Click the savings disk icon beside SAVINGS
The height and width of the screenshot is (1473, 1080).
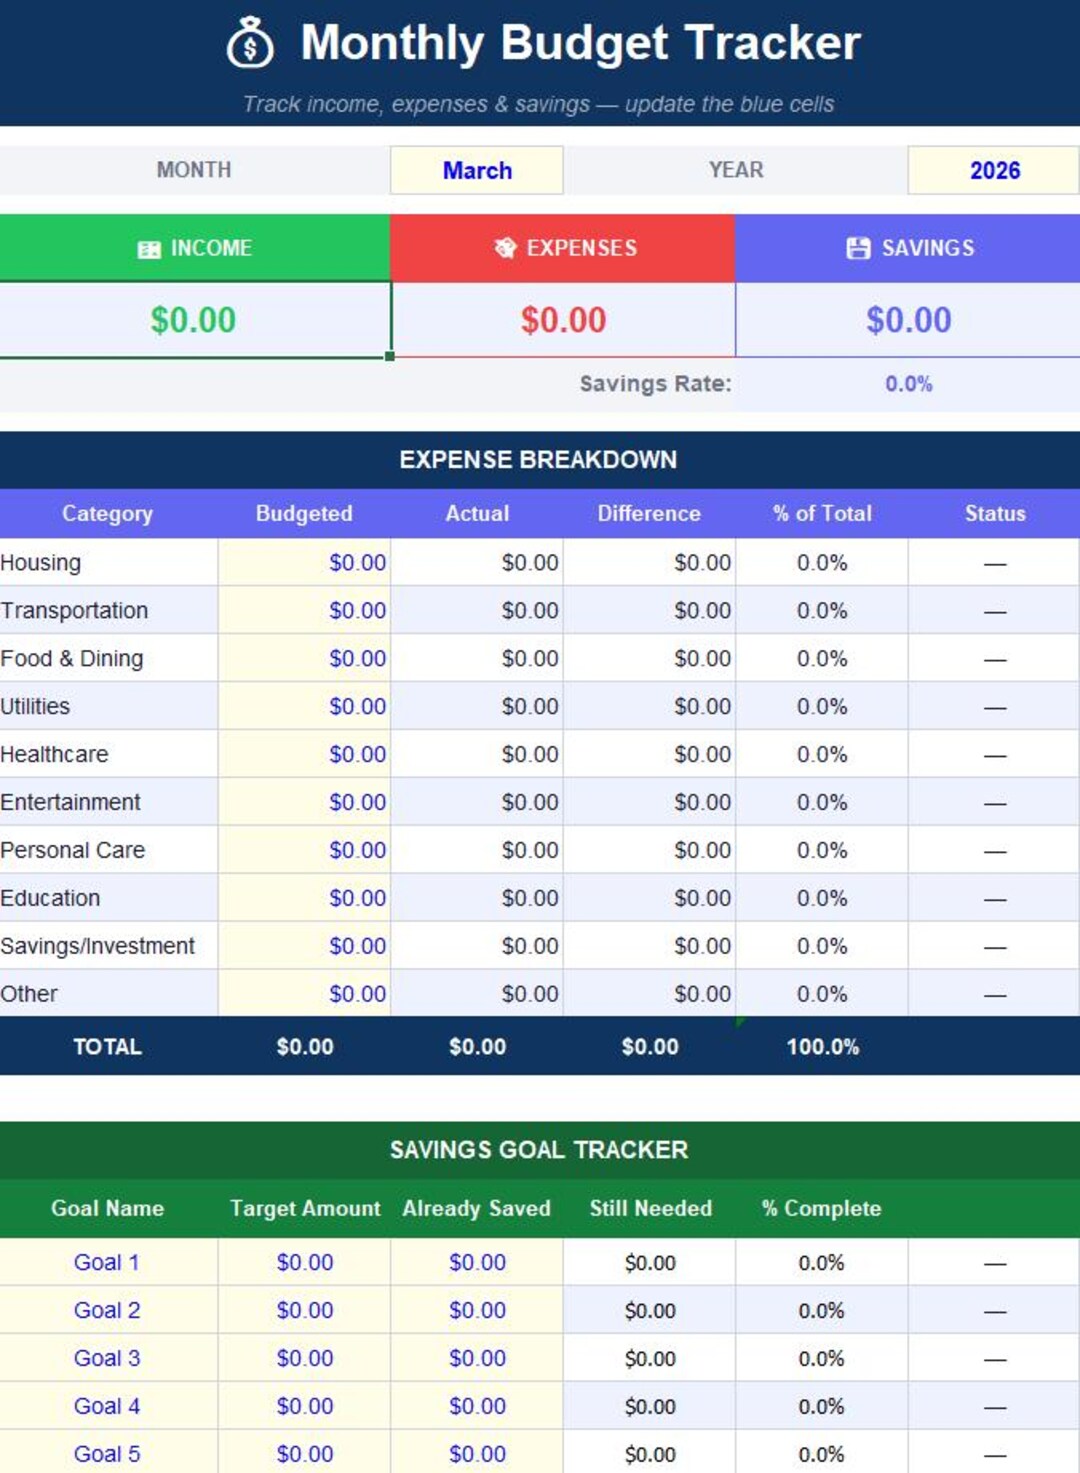tap(858, 248)
